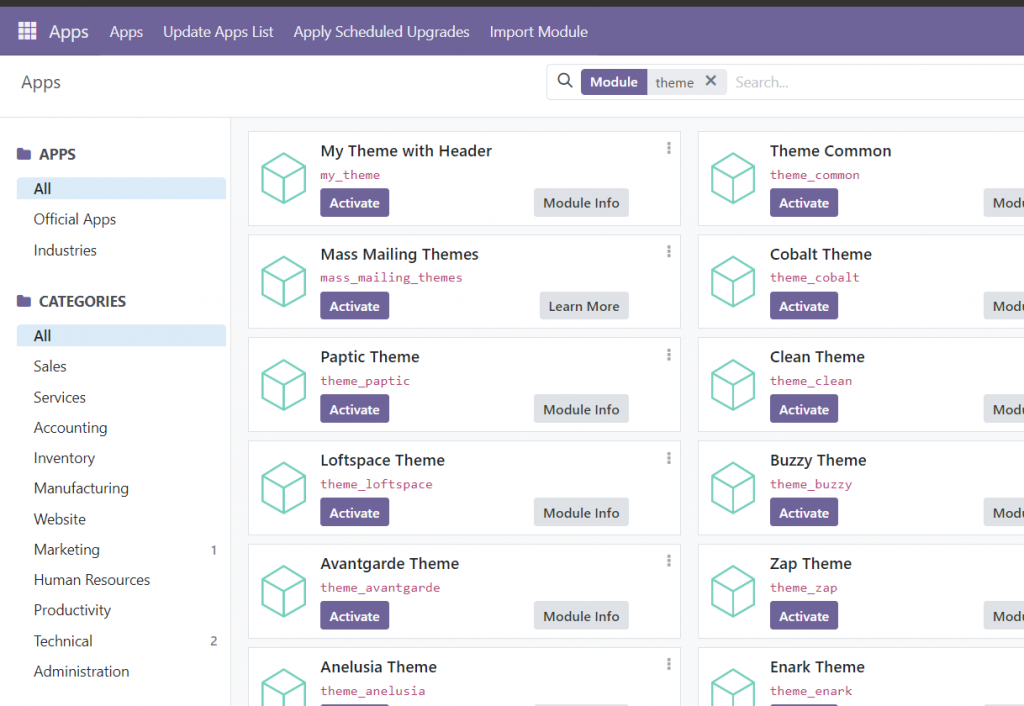1024x706 pixels.
Task: Open Module Info for Avantgarde Theme
Action: click(x=581, y=615)
